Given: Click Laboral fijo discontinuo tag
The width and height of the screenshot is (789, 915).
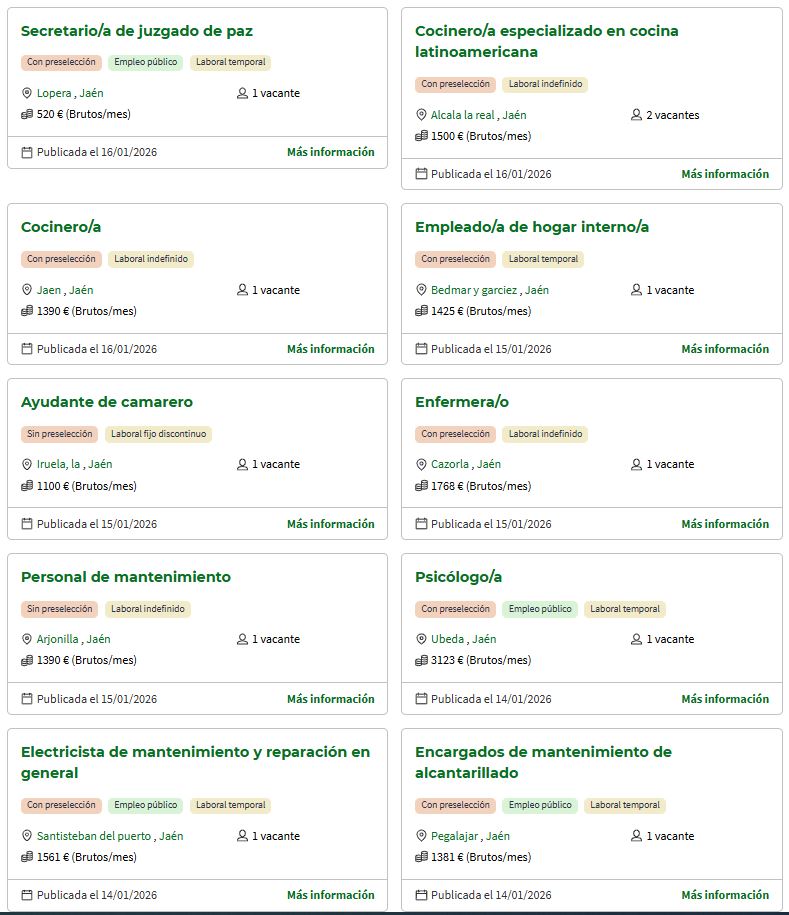Looking at the screenshot, I should click(158, 434).
